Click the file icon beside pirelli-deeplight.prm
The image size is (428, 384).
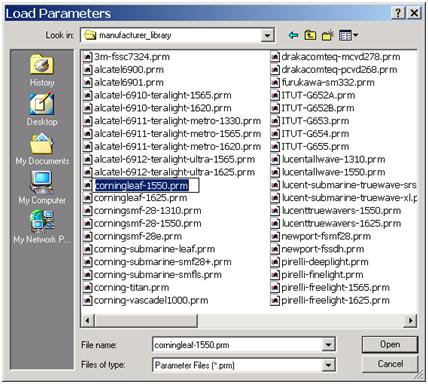coord(275,262)
